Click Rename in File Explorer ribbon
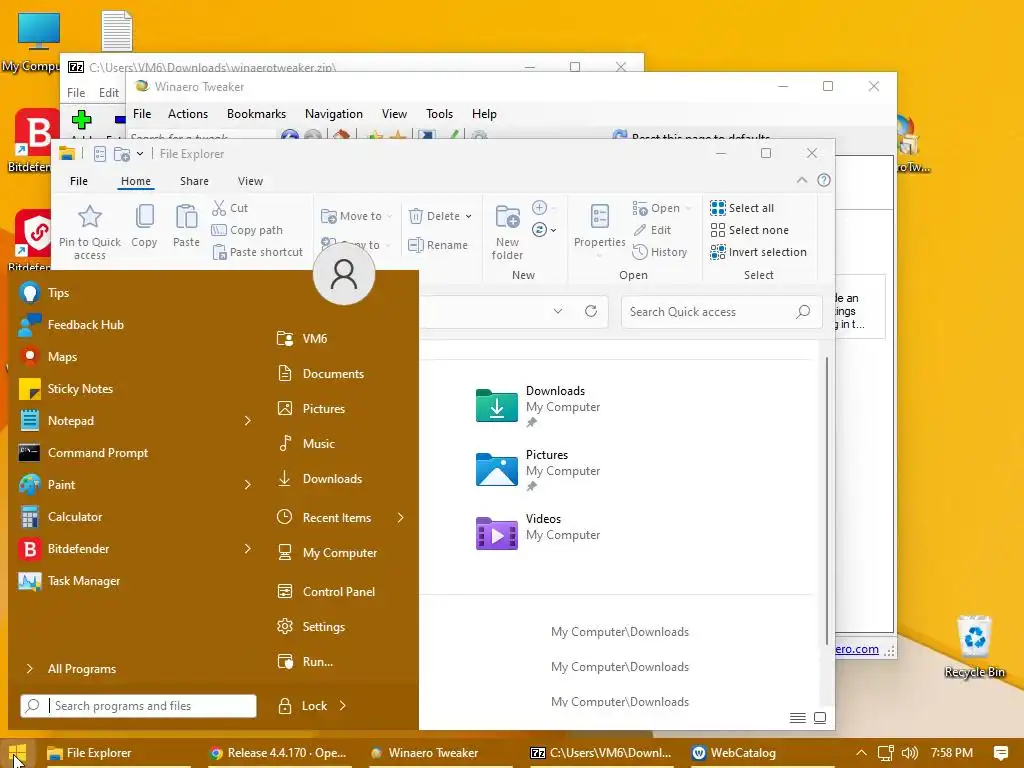Screen dimensions: 1024x768 438,245
